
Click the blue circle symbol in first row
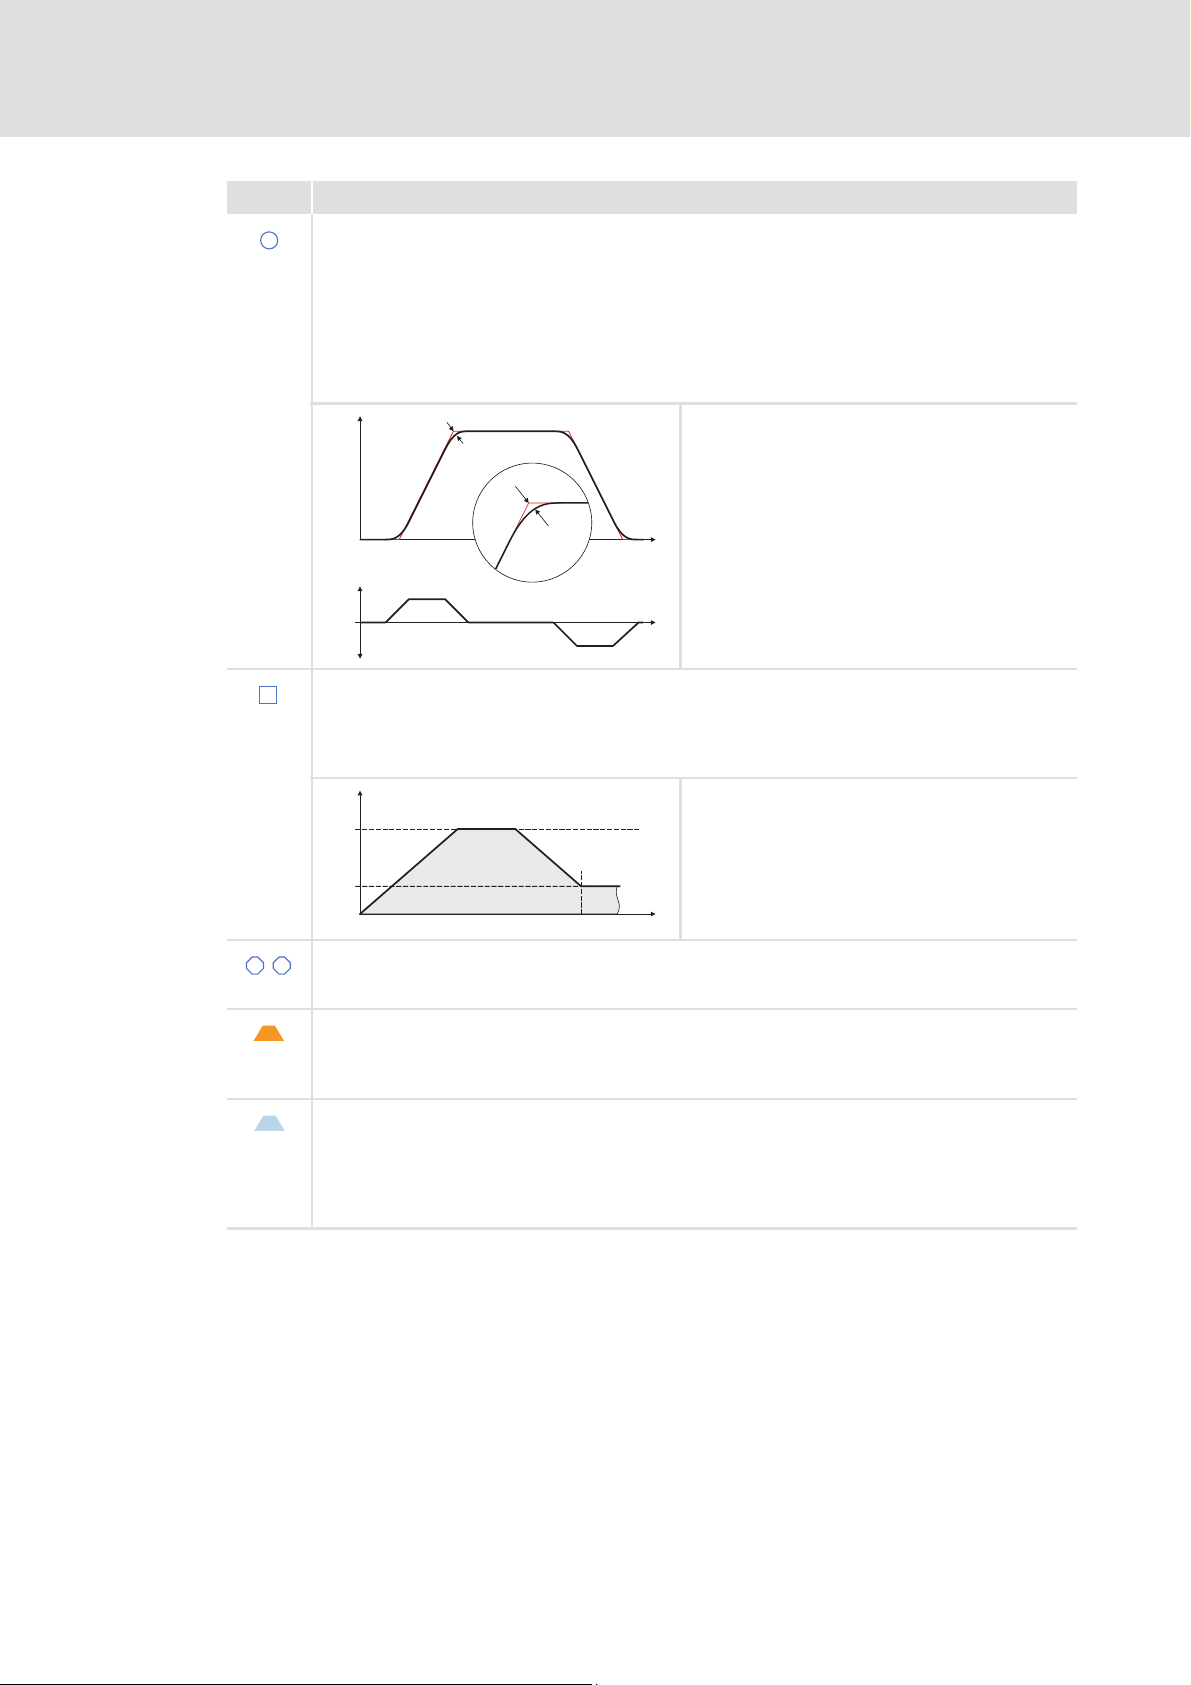tap(269, 240)
